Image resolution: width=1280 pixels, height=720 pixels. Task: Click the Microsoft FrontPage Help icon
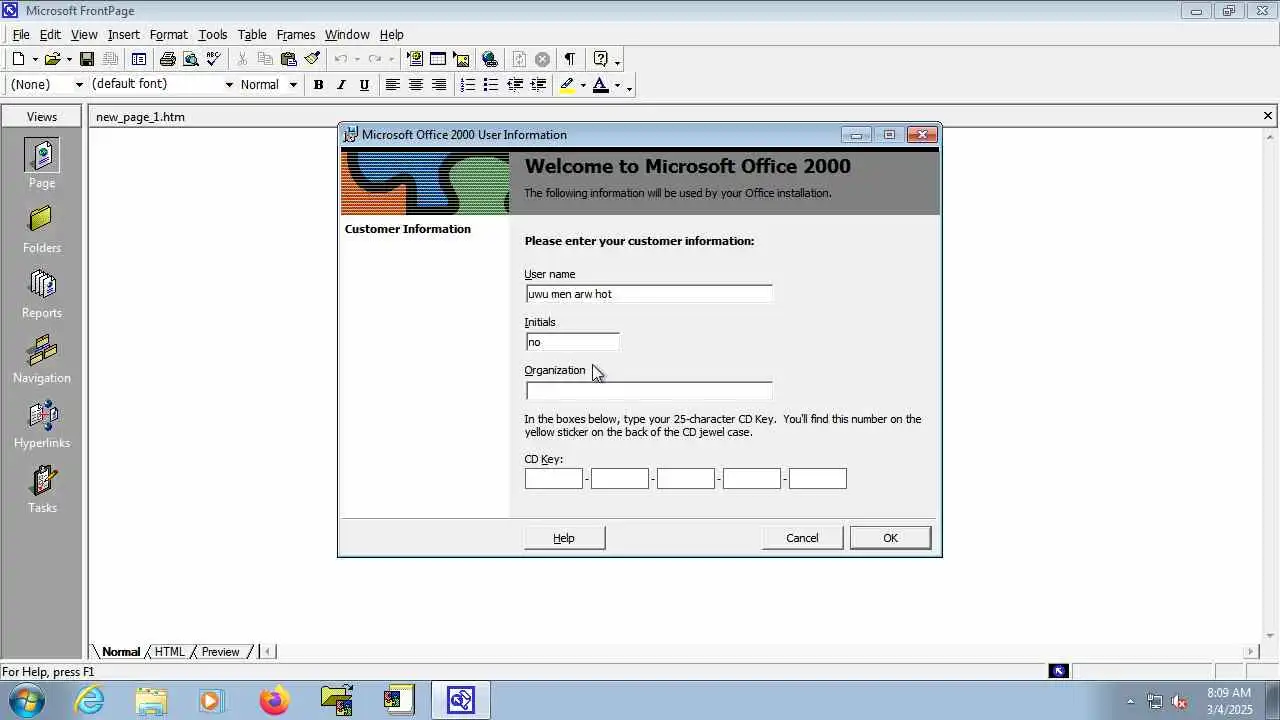pyautogui.click(x=600, y=59)
